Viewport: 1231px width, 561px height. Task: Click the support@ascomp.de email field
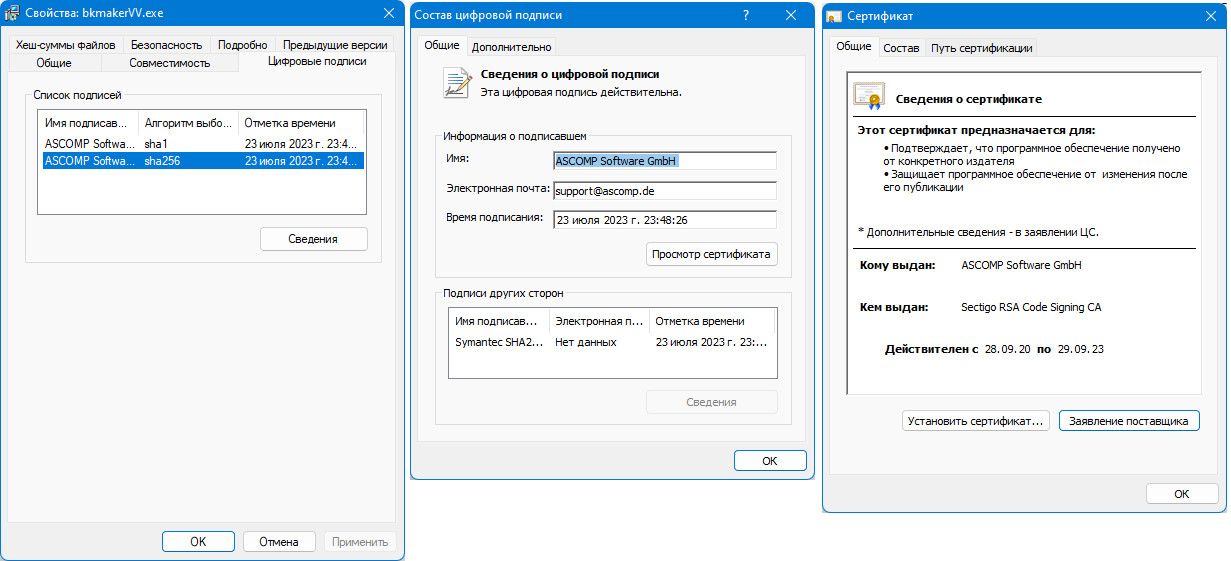664,190
